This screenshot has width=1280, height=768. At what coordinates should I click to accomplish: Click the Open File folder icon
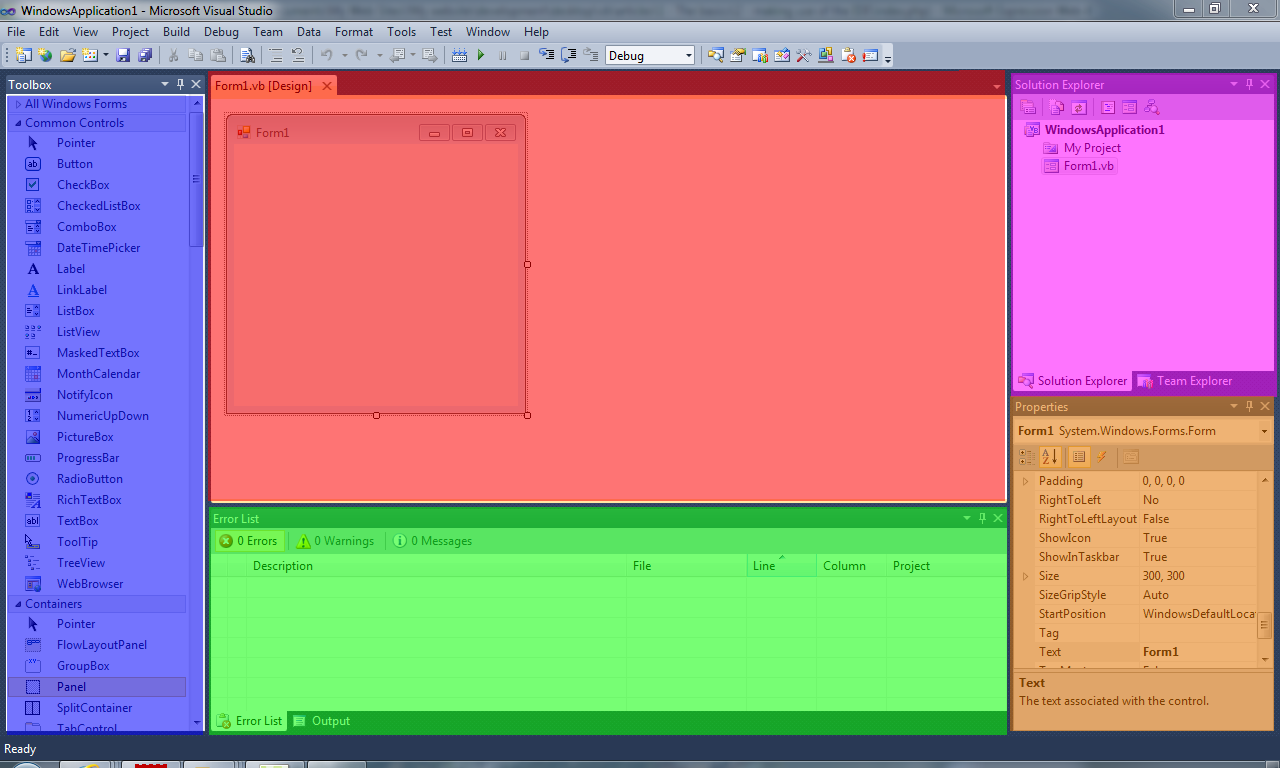click(67, 55)
